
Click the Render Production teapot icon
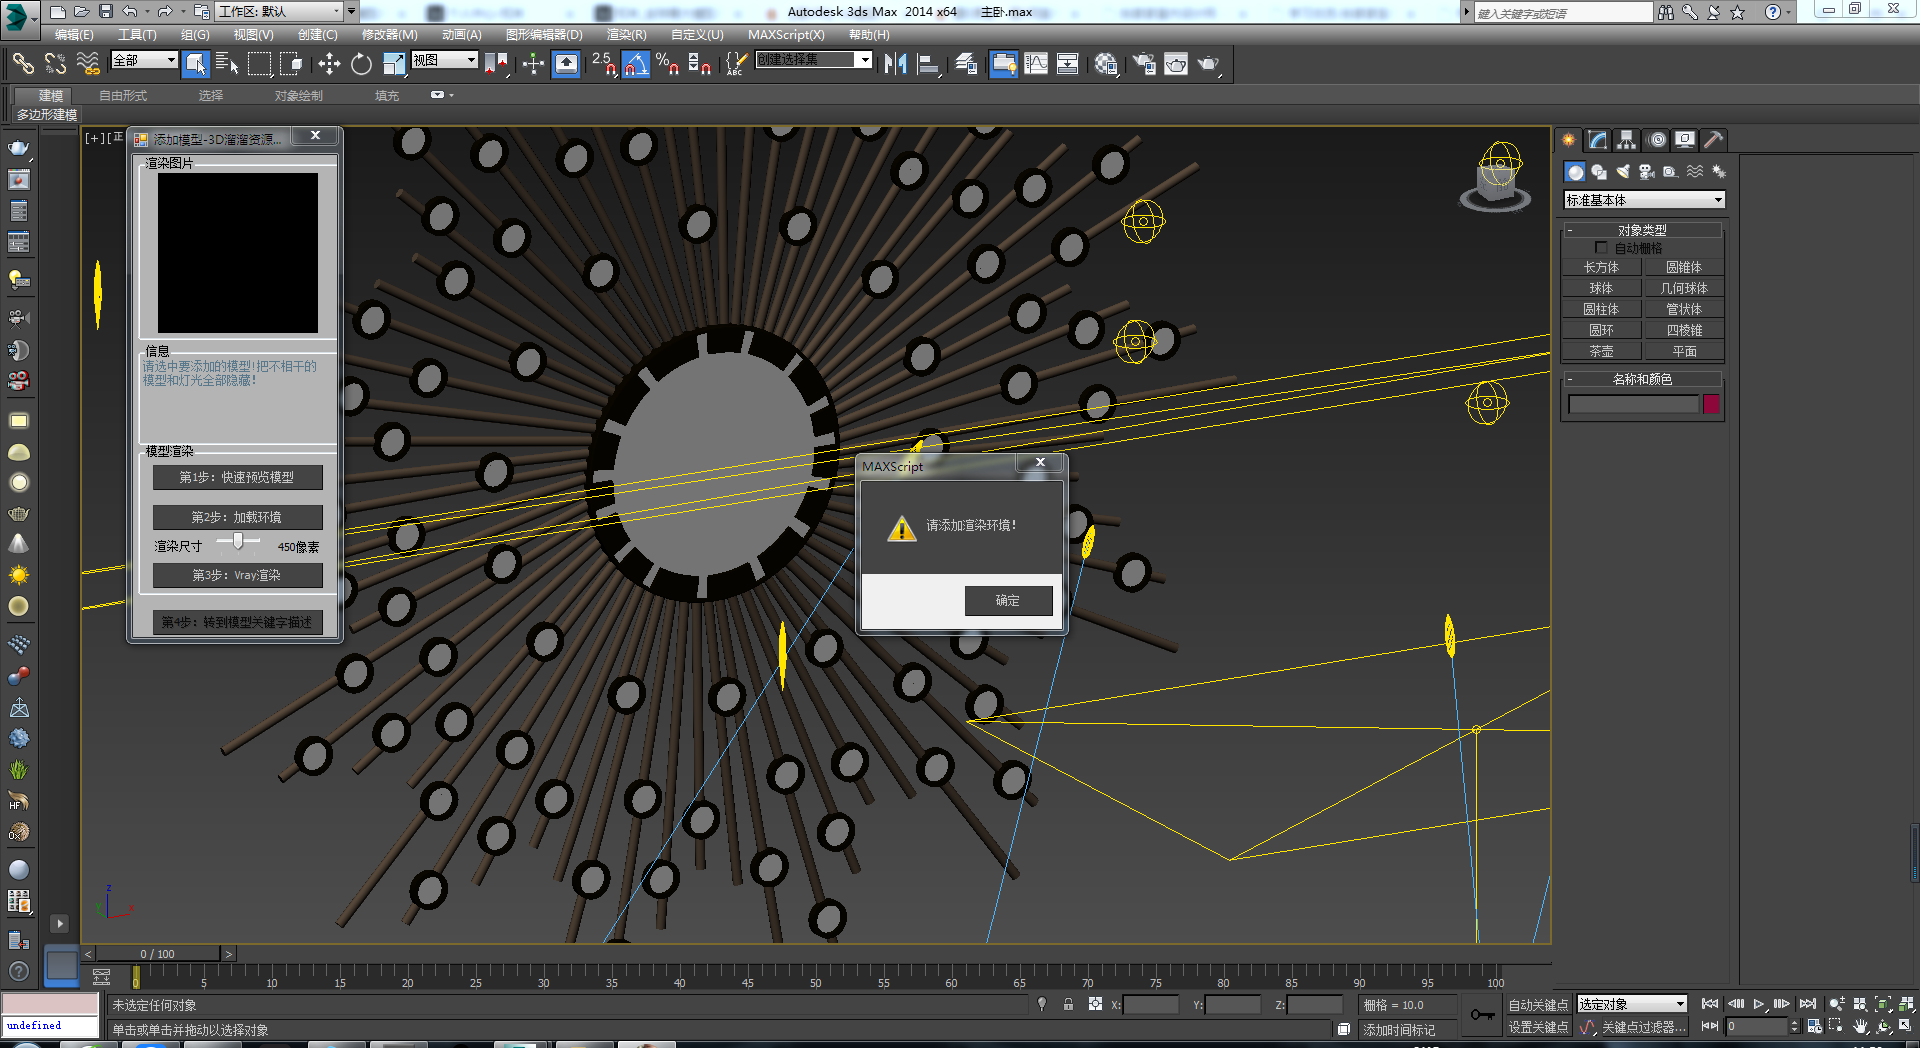tap(1209, 64)
